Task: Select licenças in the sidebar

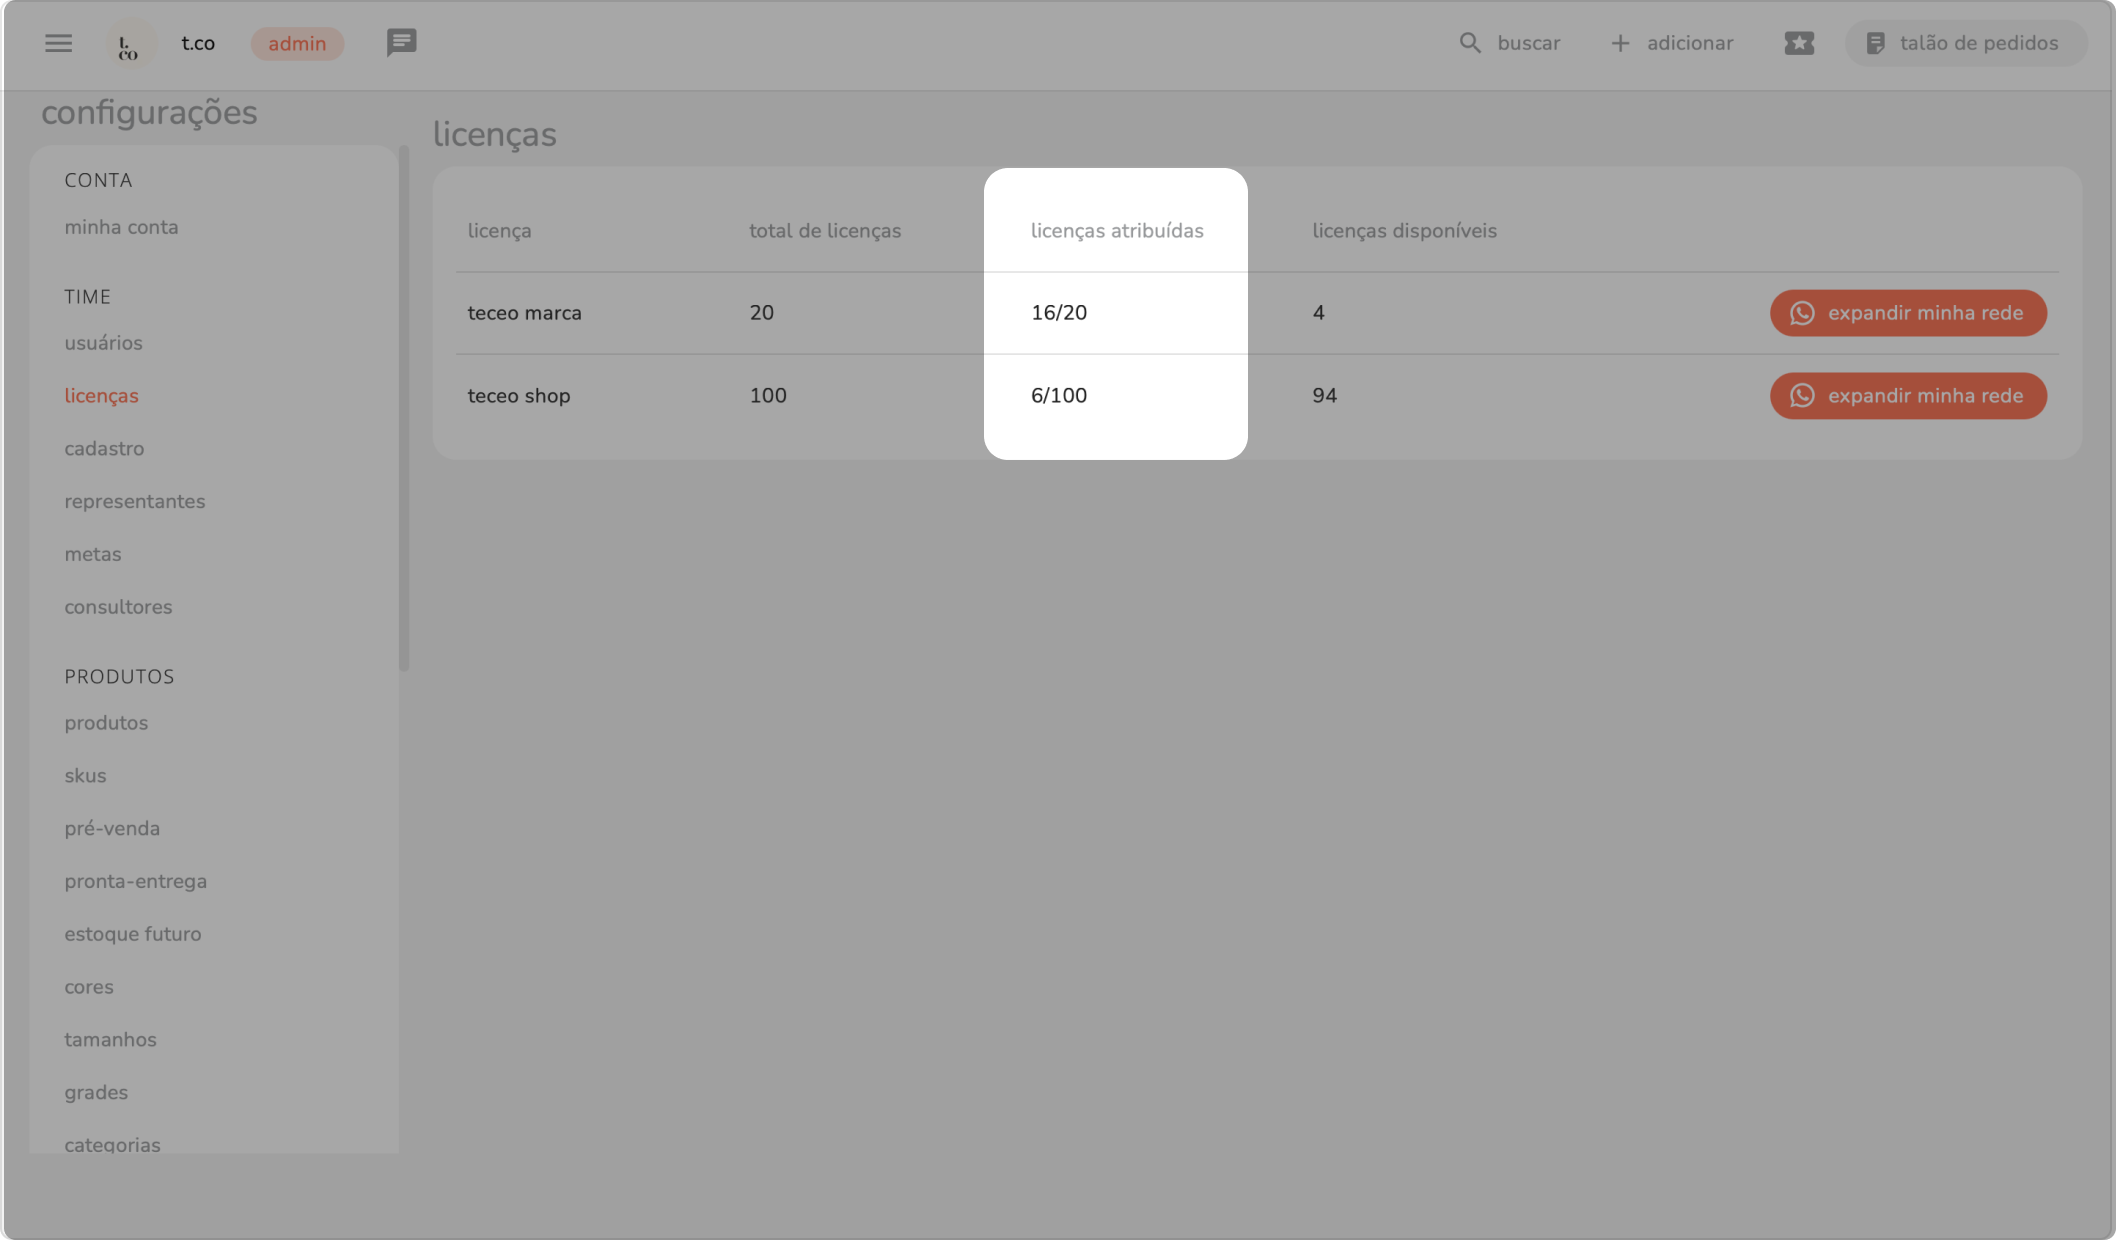Action: point(101,396)
